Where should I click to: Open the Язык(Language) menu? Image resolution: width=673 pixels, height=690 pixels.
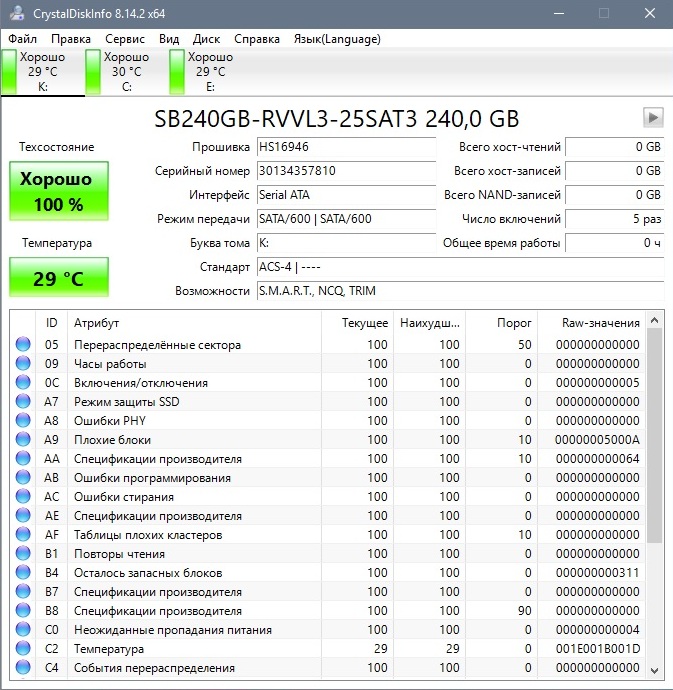tap(337, 39)
